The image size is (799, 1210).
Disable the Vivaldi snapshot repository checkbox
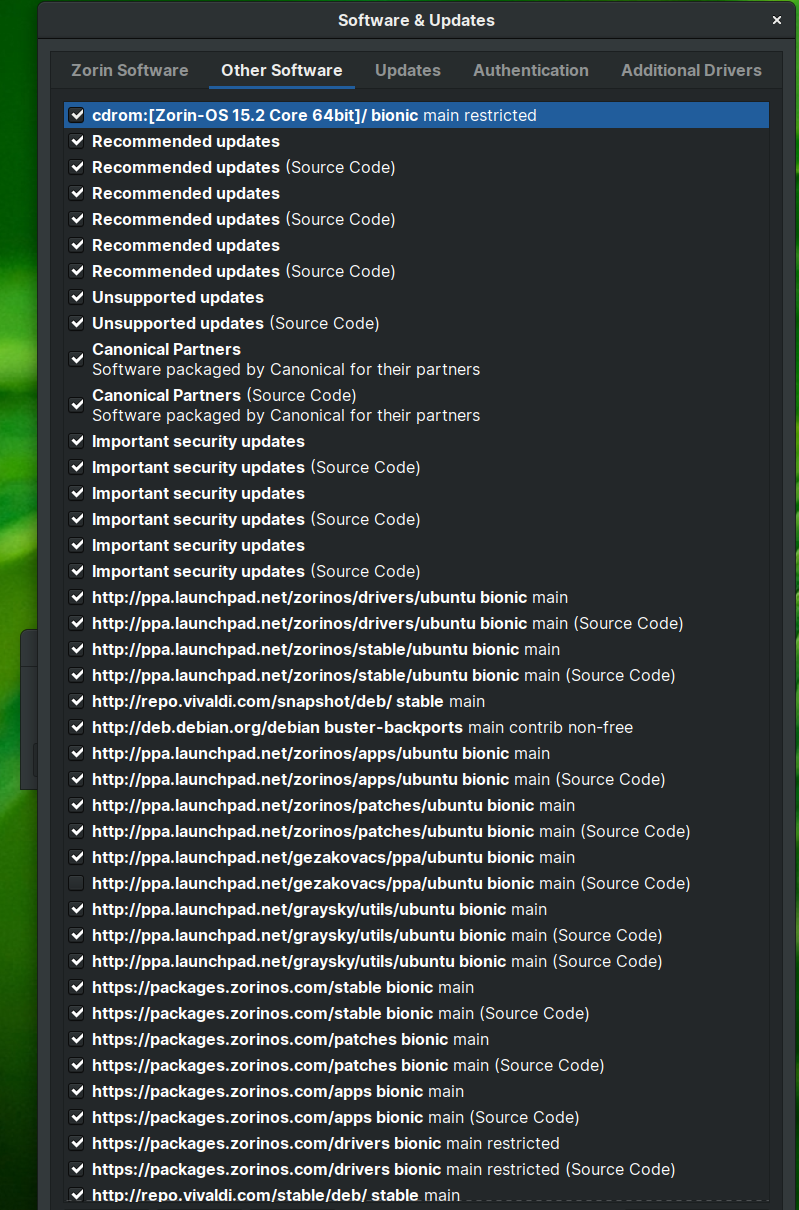77,701
